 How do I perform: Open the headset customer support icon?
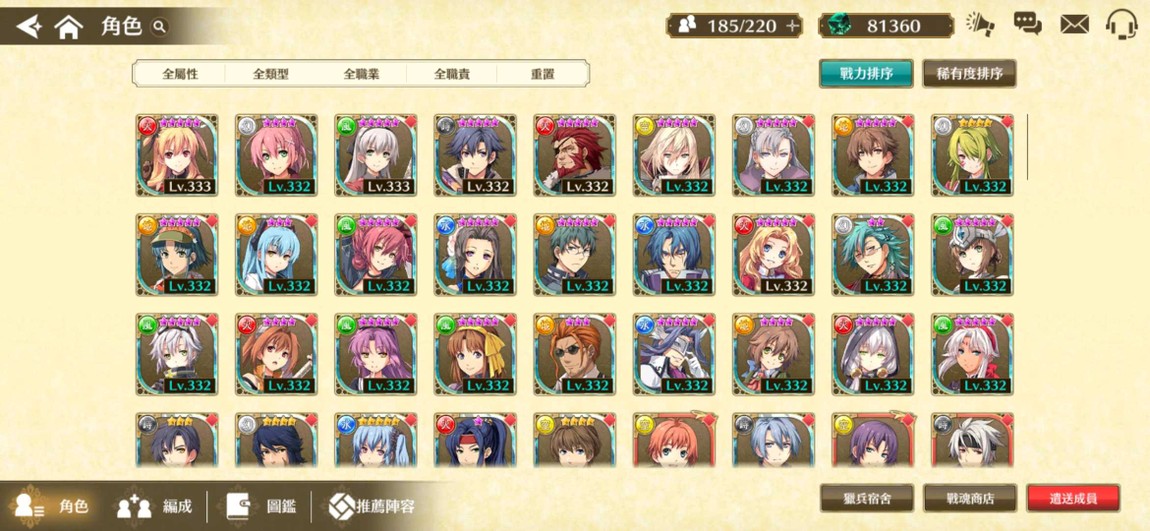coord(1121,24)
